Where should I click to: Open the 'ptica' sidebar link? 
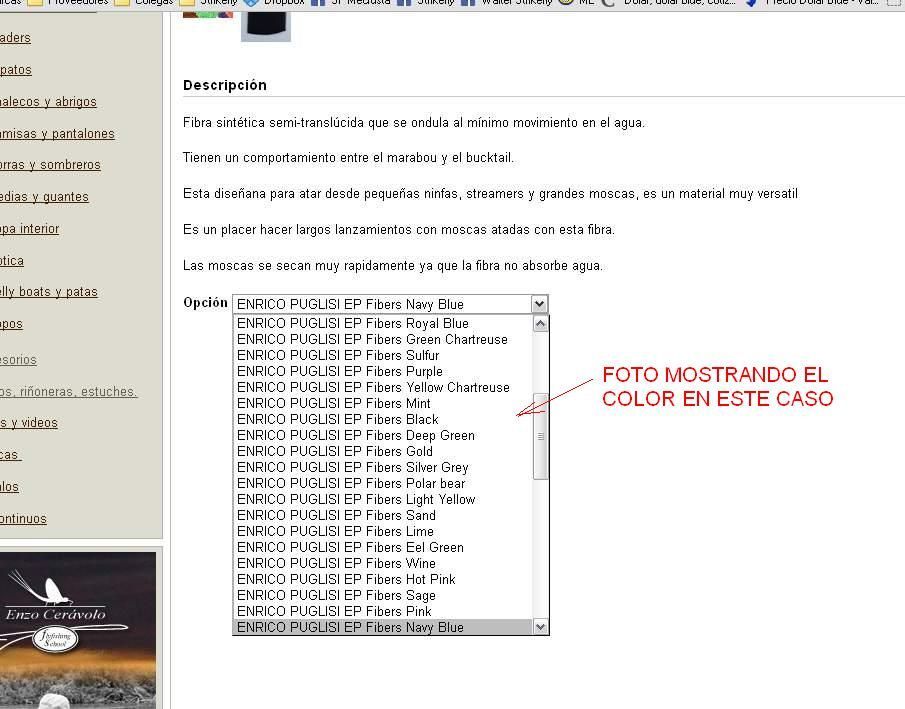point(12,261)
